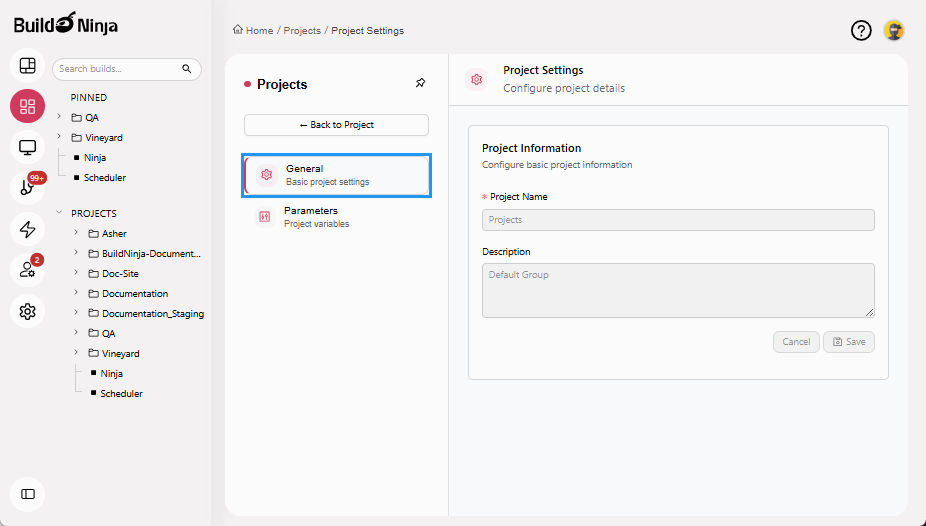Click the Project Information heading
926x526 pixels.
pyautogui.click(x=532, y=148)
